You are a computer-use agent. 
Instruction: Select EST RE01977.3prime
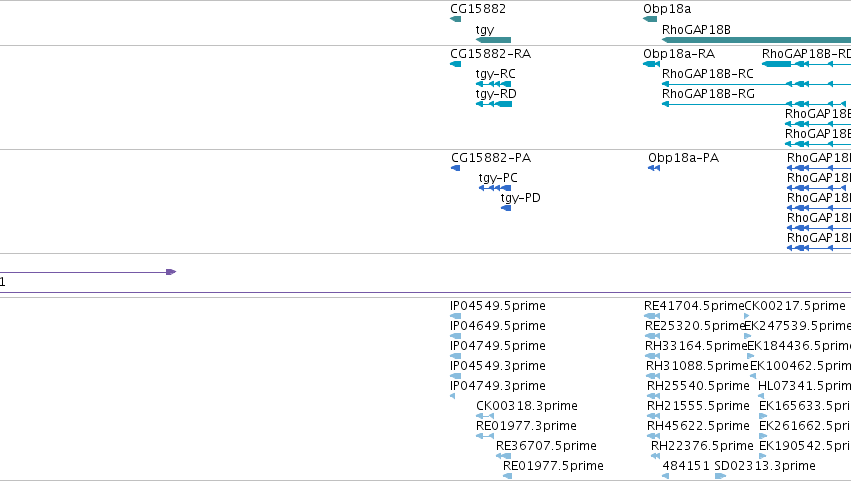point(526,426)
